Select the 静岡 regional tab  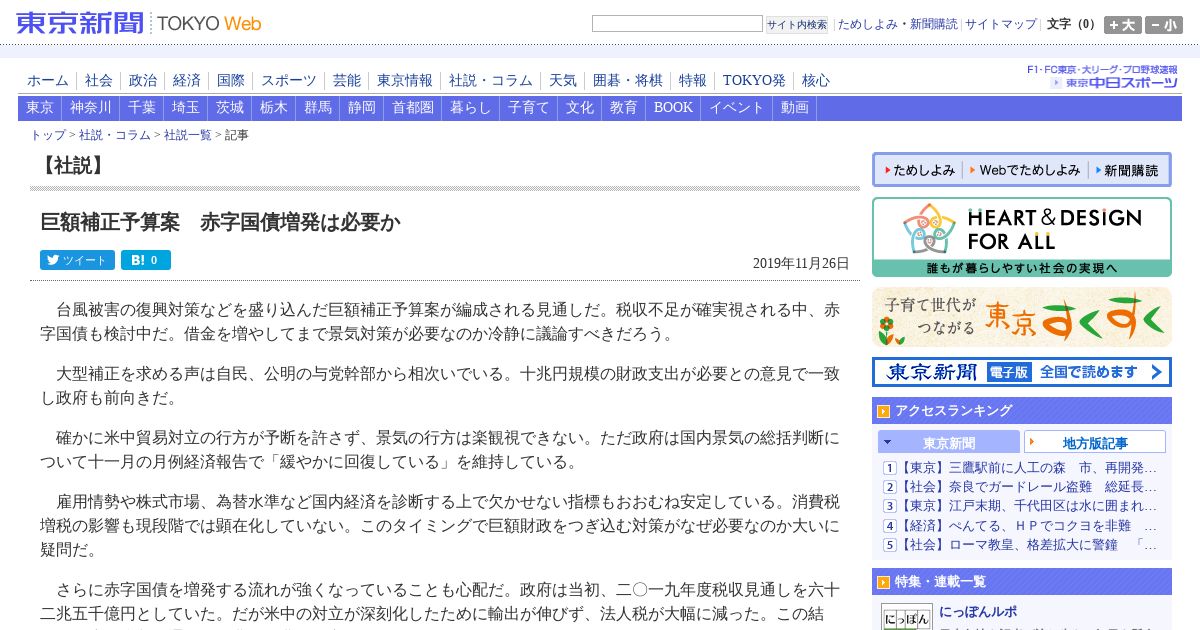tap(362, 108)
